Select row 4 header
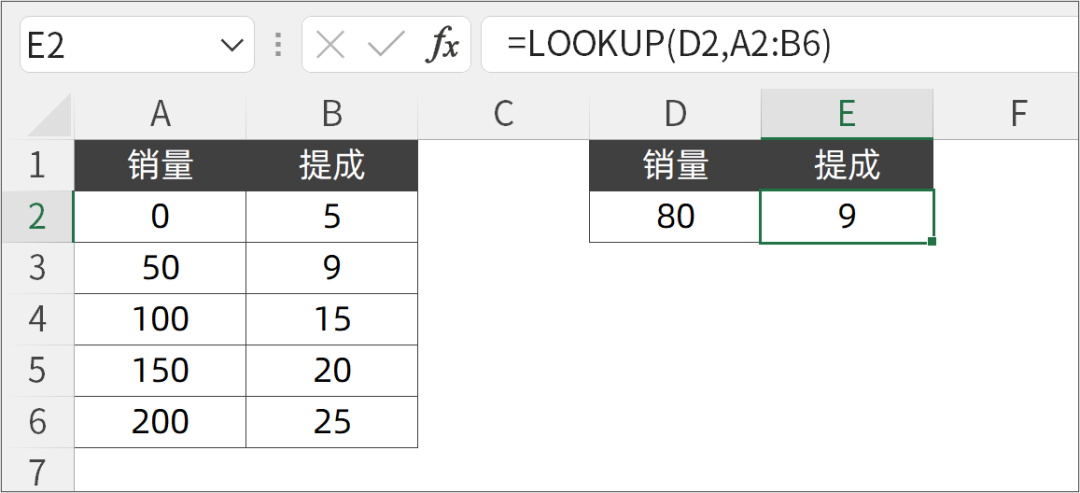 click(x=37, y=319)
